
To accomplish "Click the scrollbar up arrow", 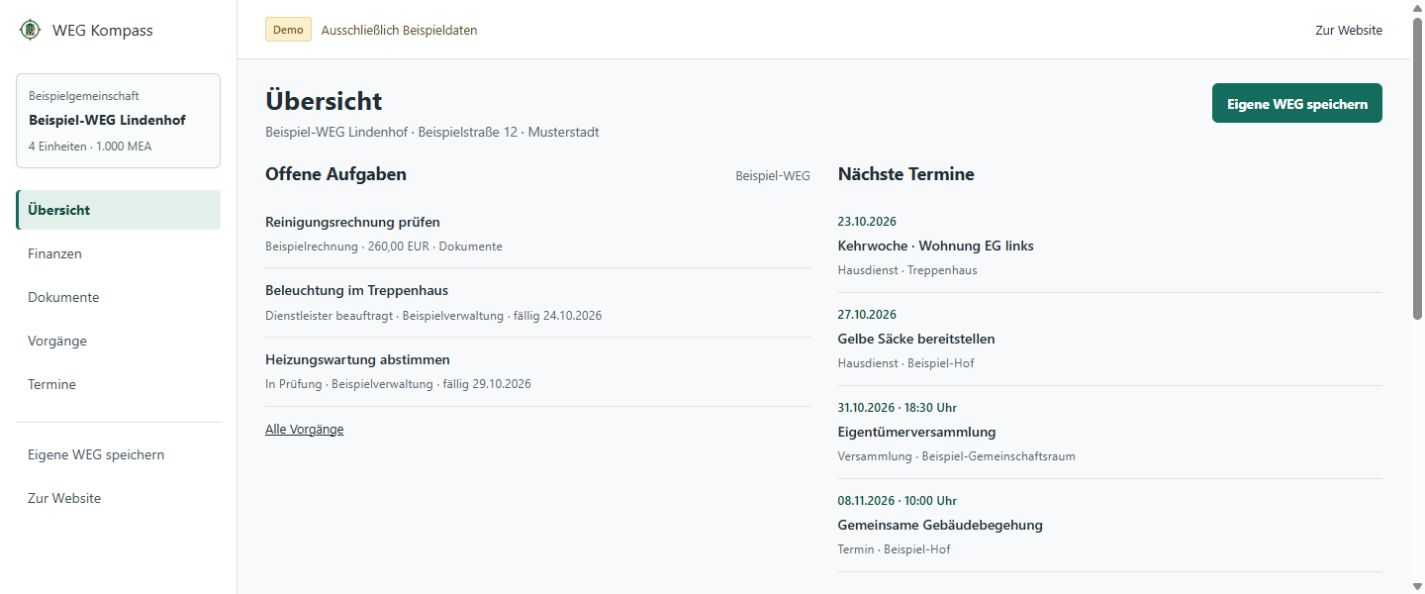I will click(1416, 7).
